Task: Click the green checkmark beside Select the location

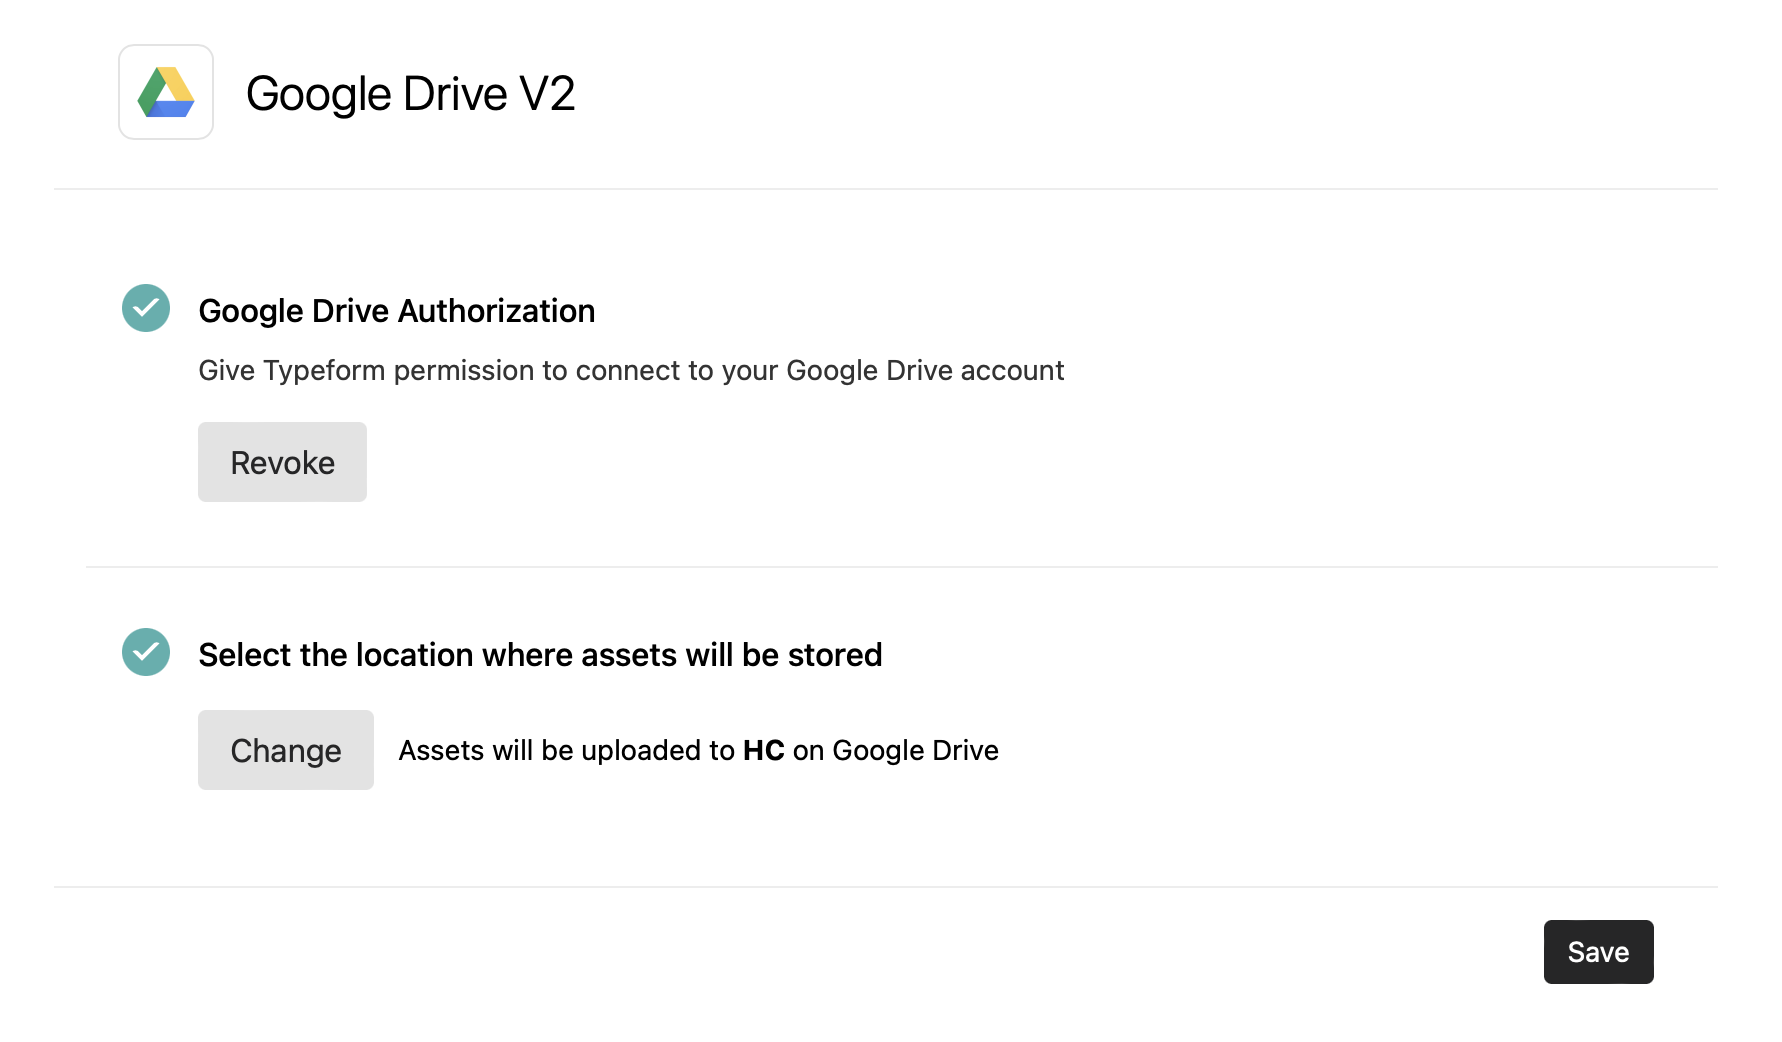Action: pyautogui.click(x=146, y=652)
